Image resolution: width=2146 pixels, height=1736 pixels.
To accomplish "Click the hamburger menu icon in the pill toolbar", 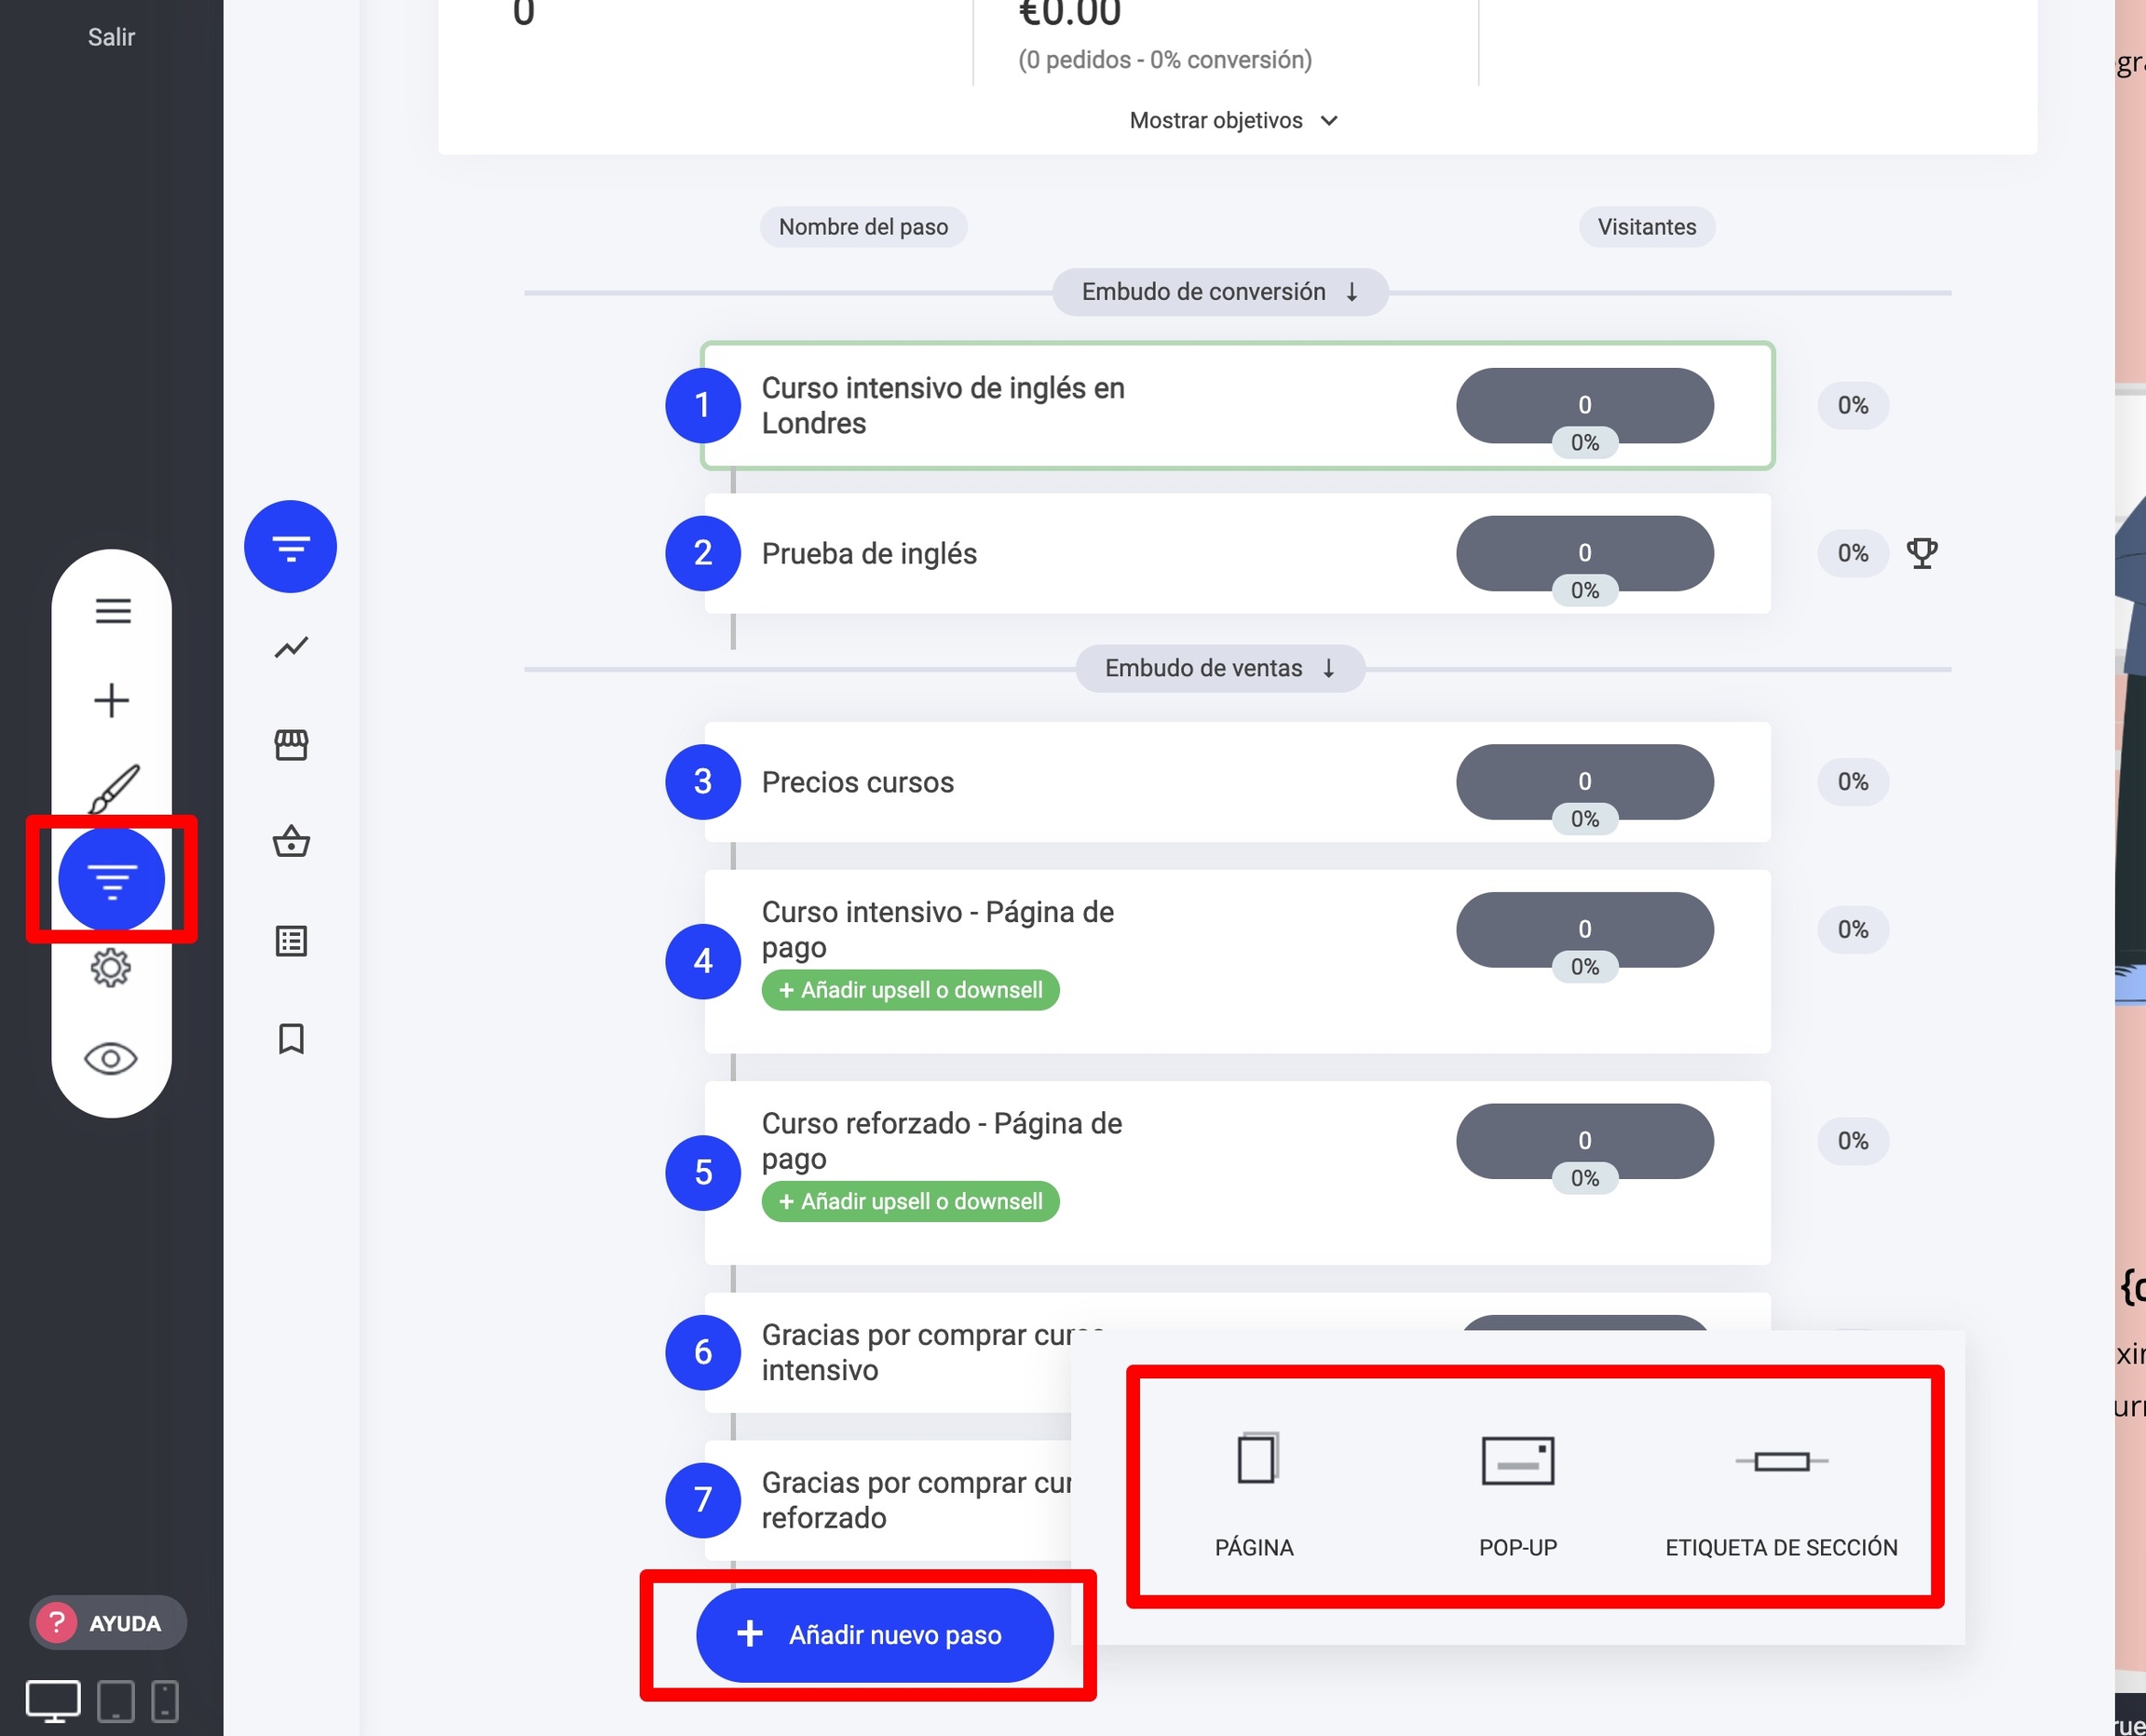I will [x=112, y=610].
